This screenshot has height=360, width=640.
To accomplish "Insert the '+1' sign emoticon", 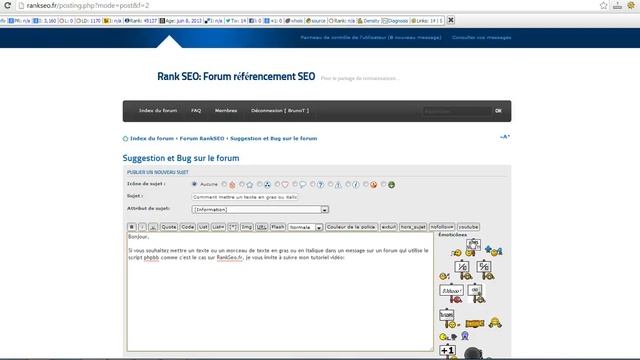I will pos(447,351).
